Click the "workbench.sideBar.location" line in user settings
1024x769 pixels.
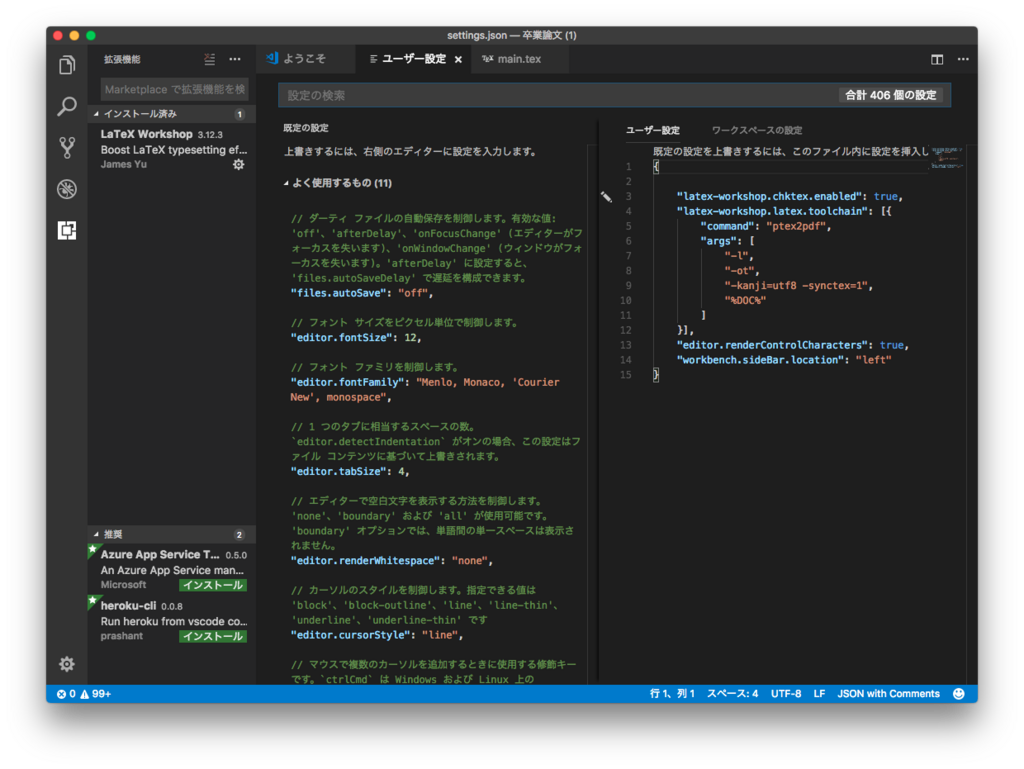point(784,360)
